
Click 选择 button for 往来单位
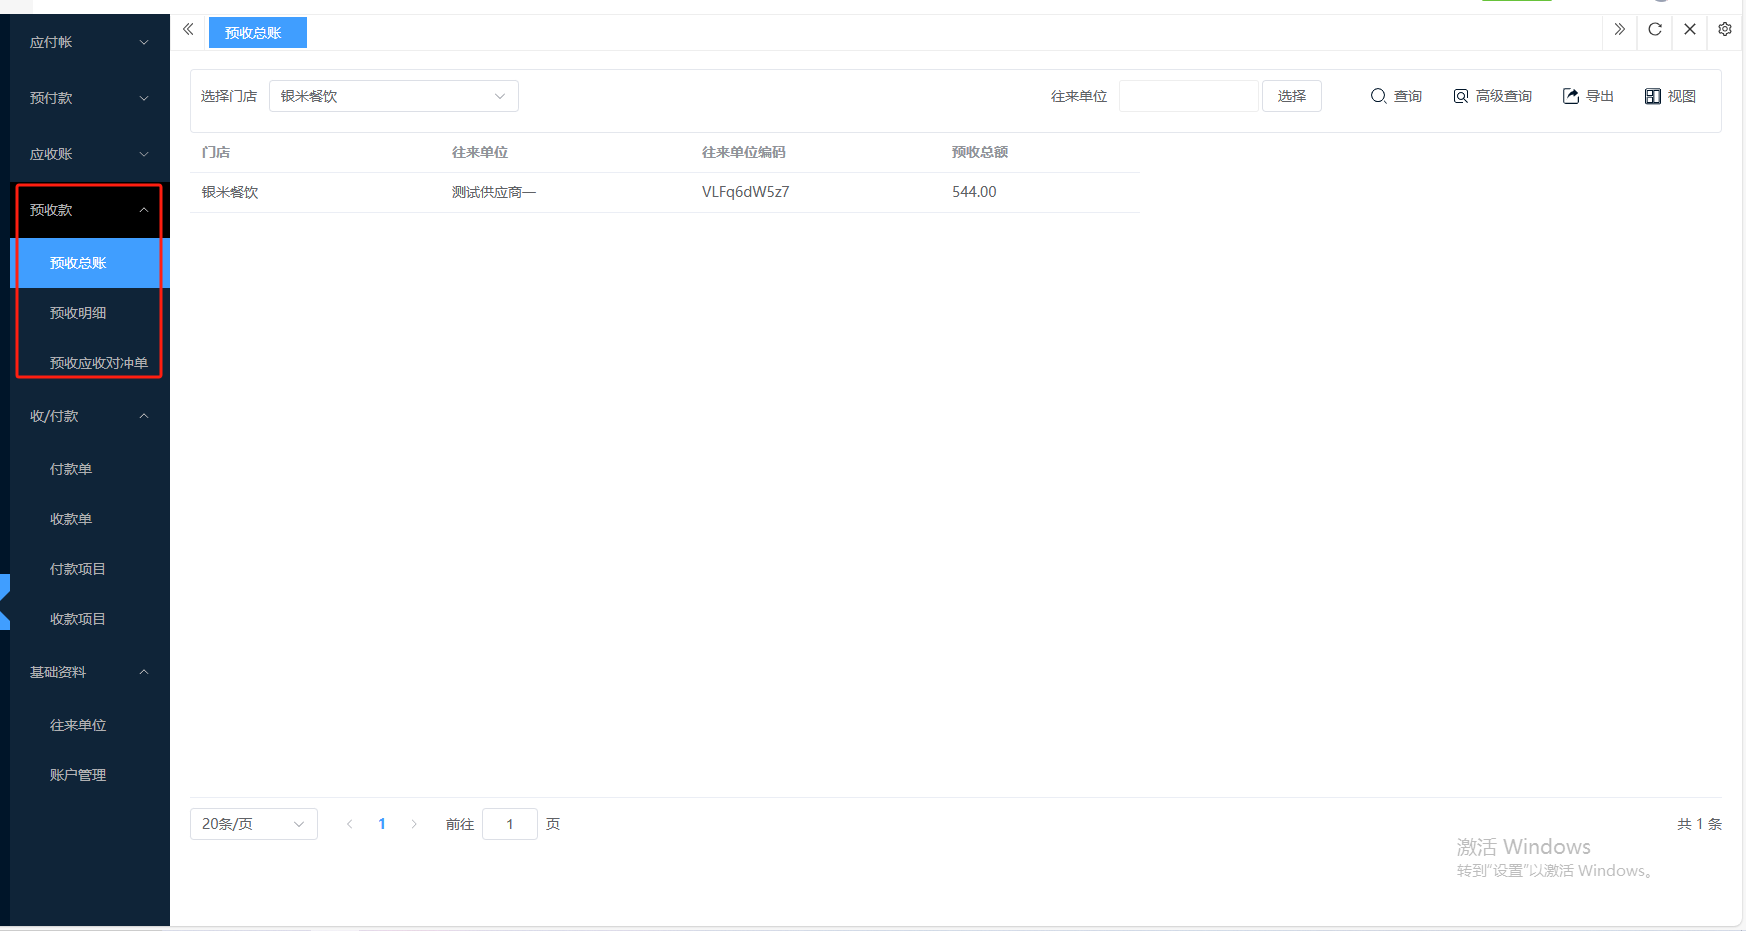coord(1292,96)
